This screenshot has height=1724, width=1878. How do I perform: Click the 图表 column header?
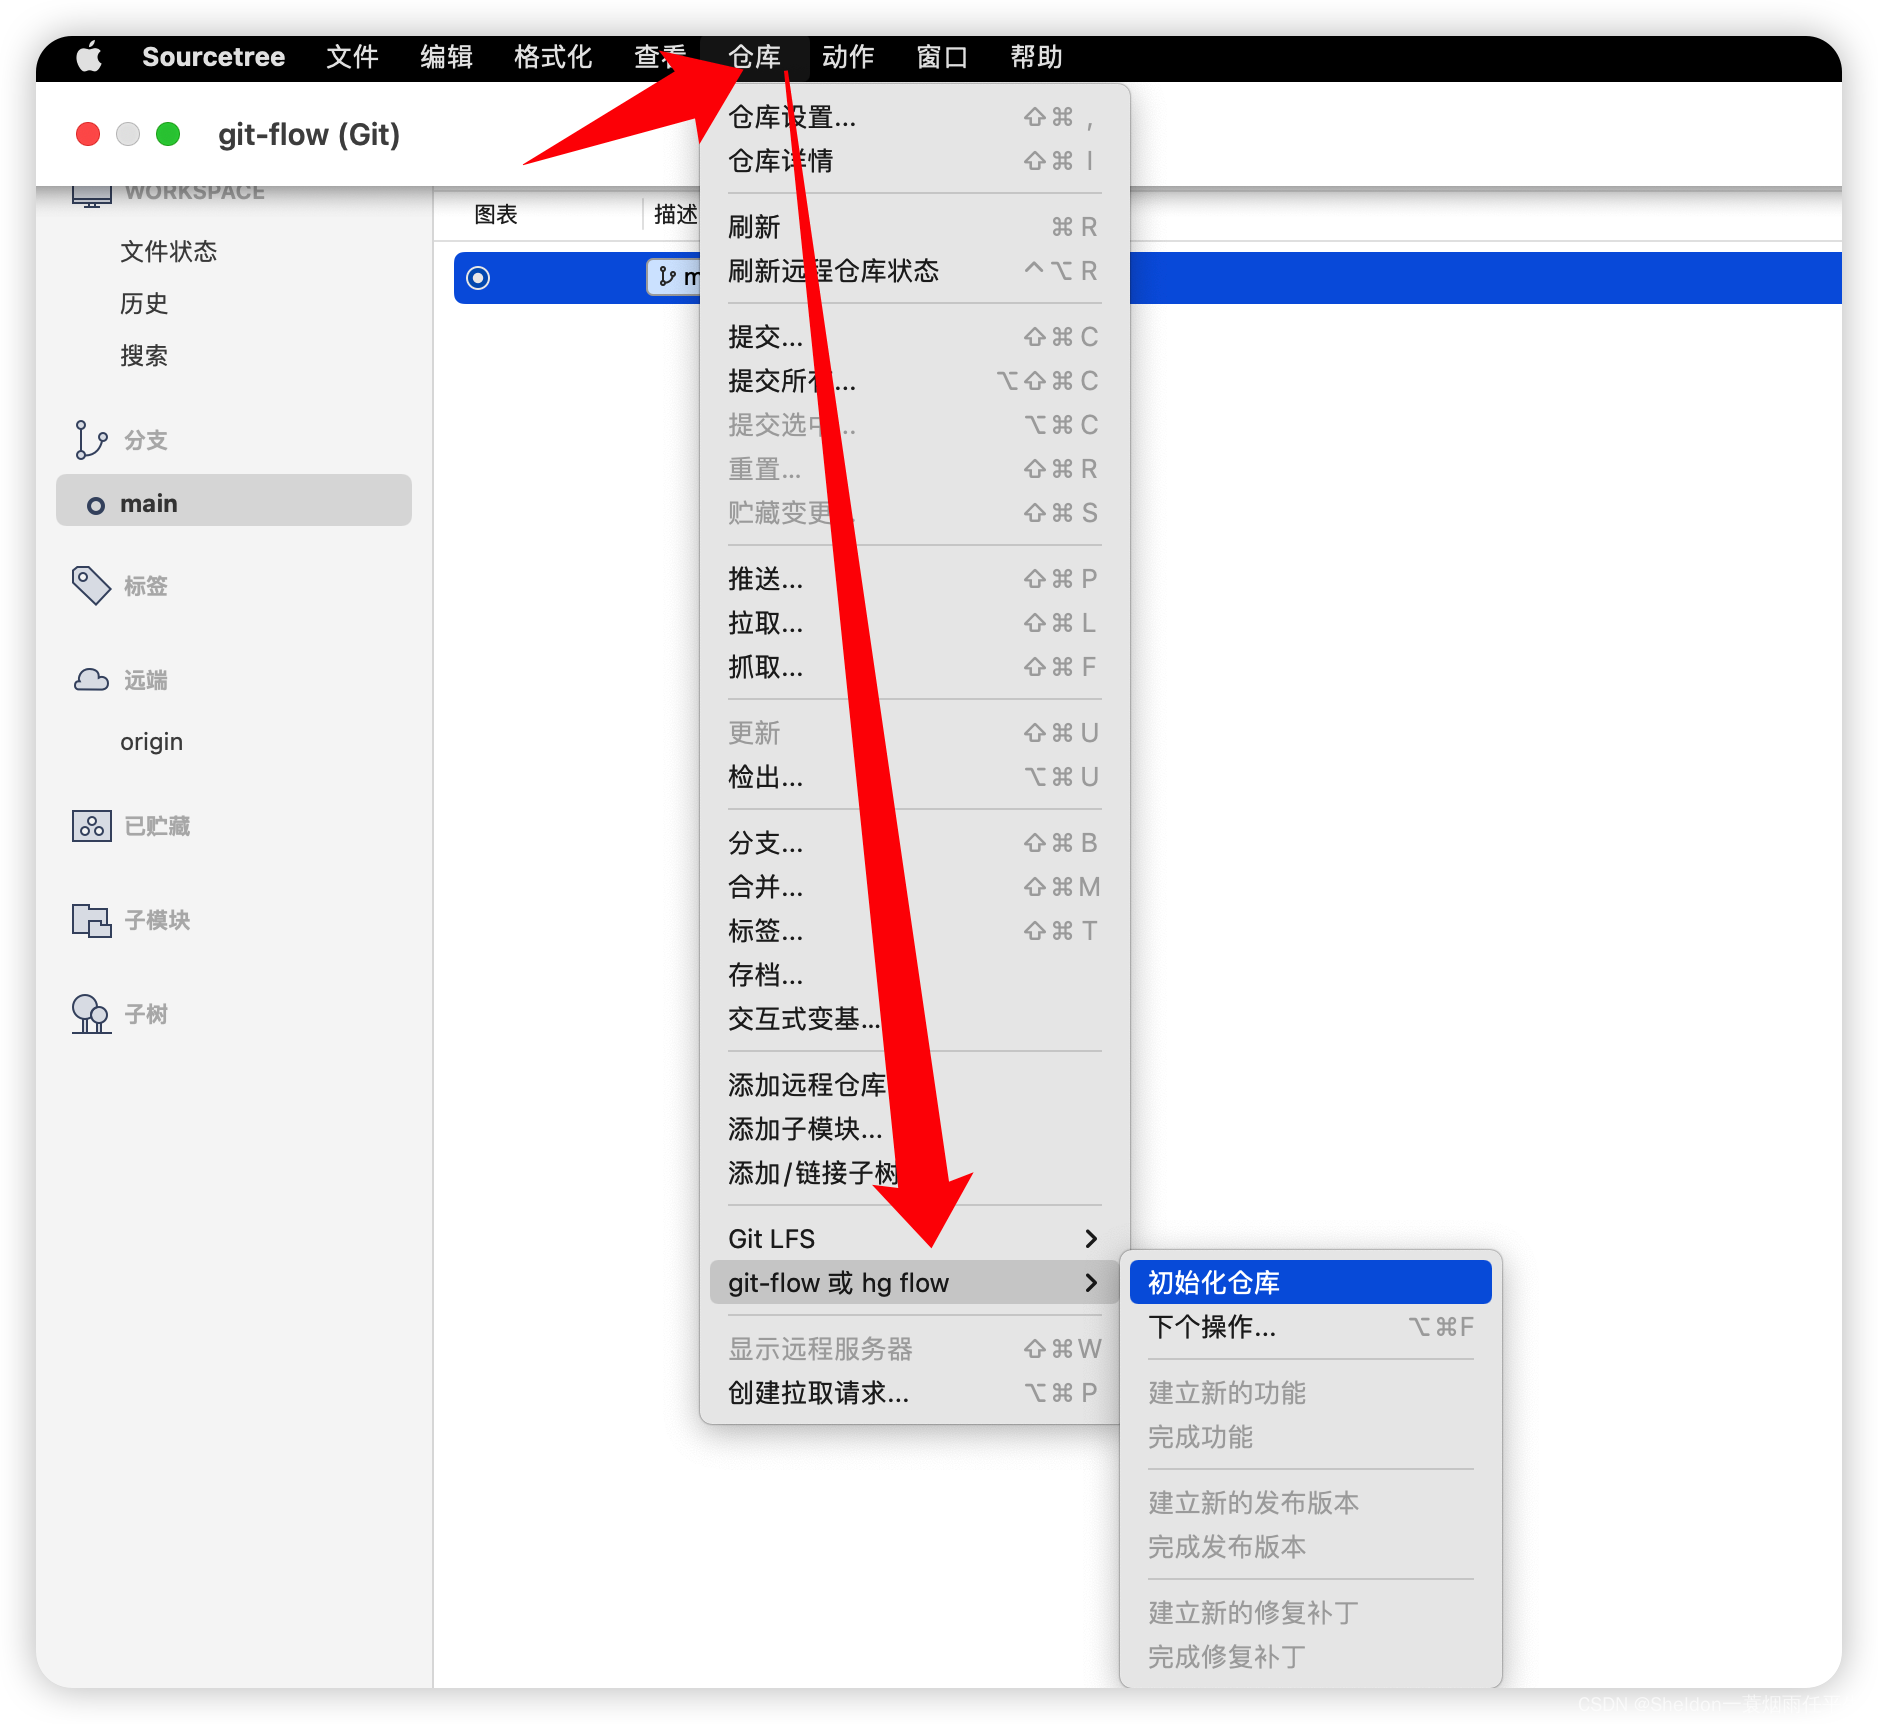[x=496, y=214]
